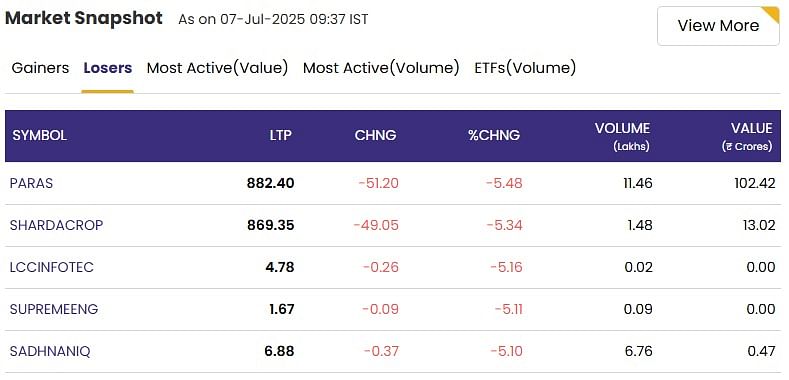Open the Gainers tab
Screen dimensions: 789x380
click(40, 68)
